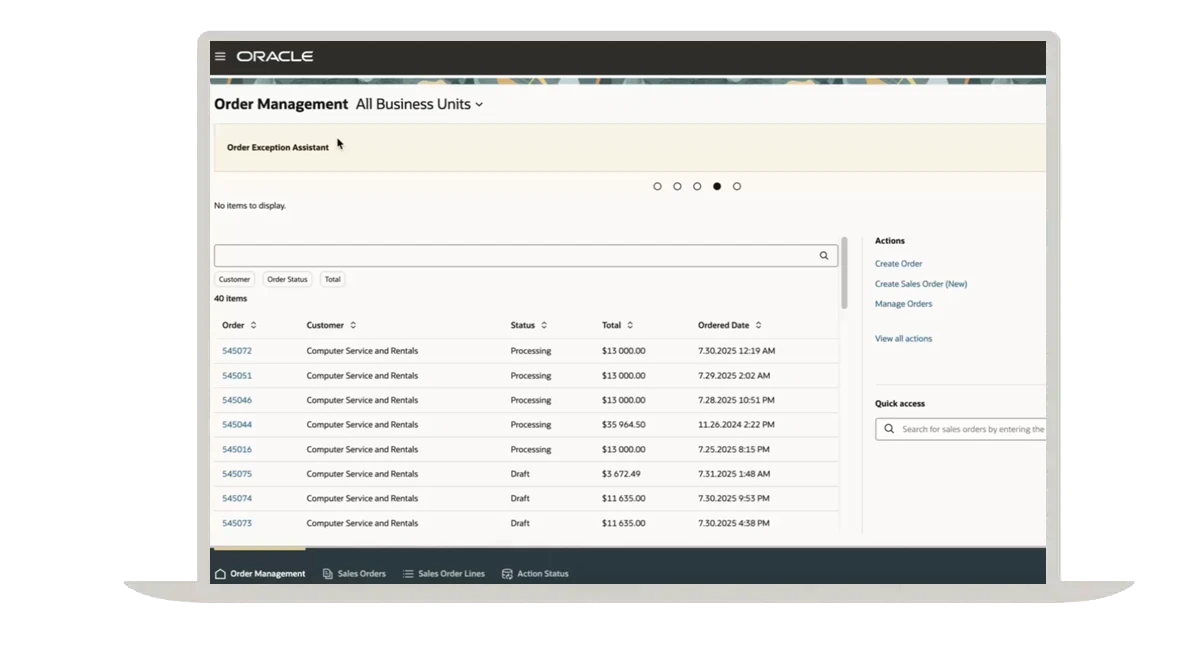Viewport: 1187px width, 670px height.
Task: Click the Action Status tab icon
Action: coord(507,574)
